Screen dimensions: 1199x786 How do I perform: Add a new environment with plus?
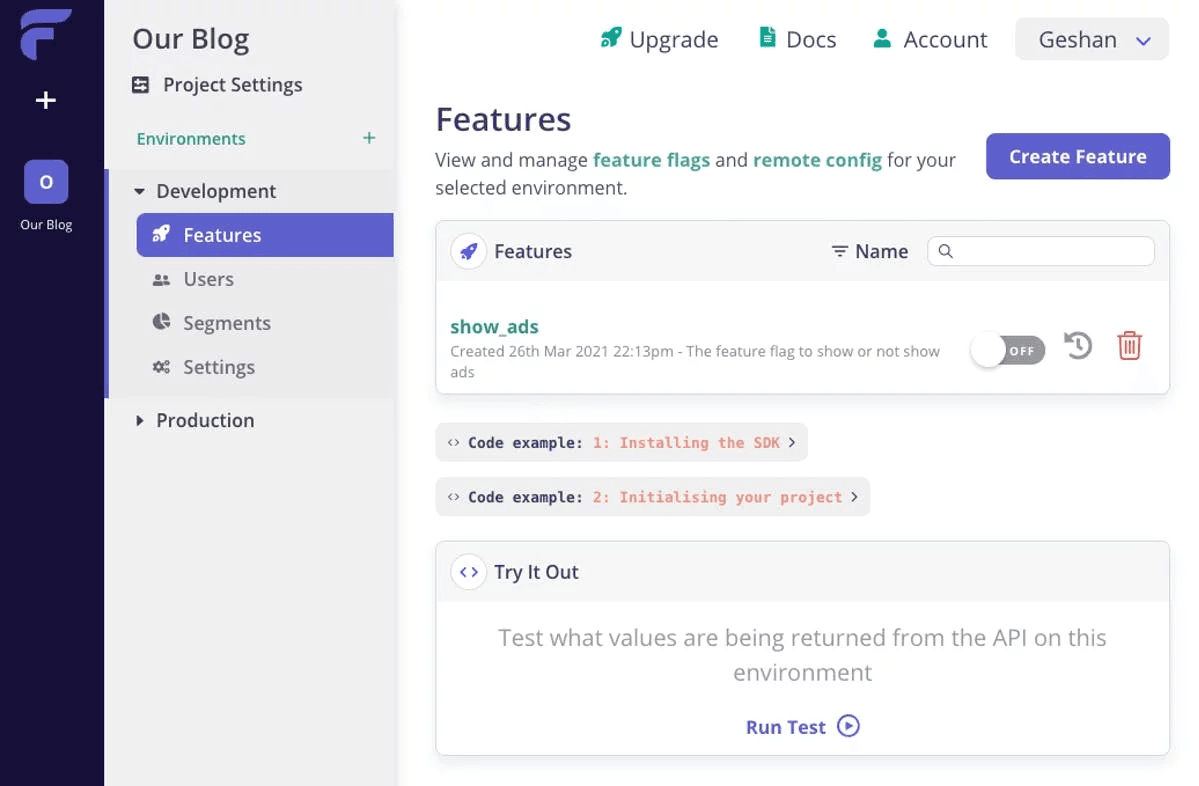click(369, 138)
